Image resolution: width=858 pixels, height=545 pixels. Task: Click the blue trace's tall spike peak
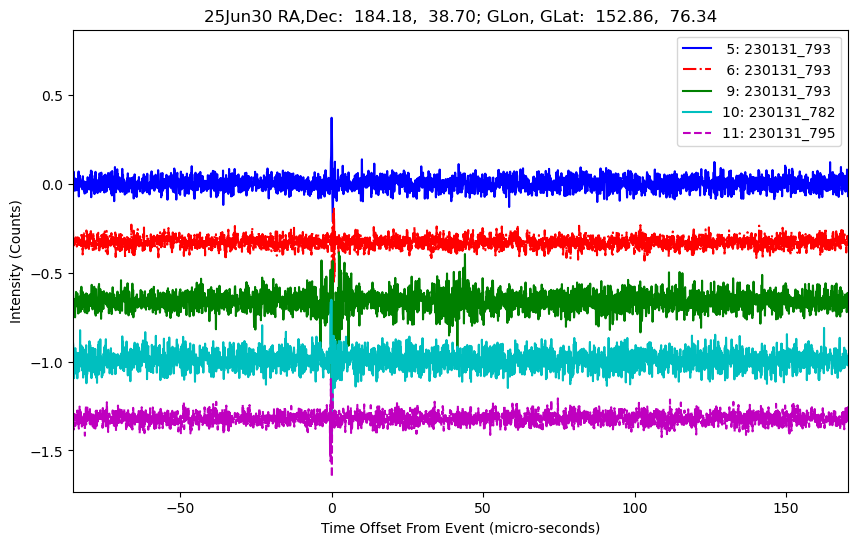(331, 119)
